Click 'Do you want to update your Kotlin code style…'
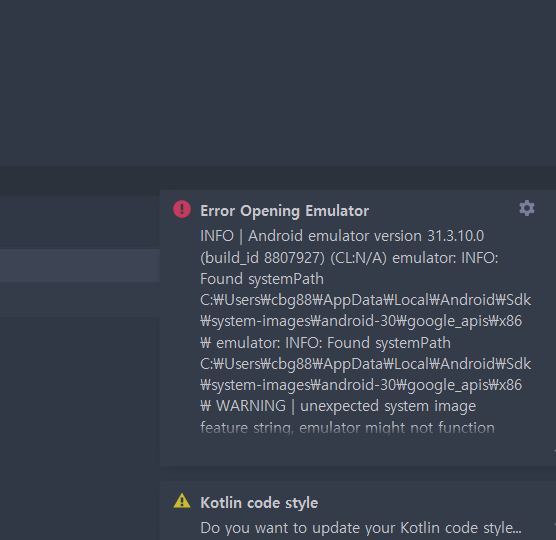This screenshot has height=540, width=556. pos(361,528)
